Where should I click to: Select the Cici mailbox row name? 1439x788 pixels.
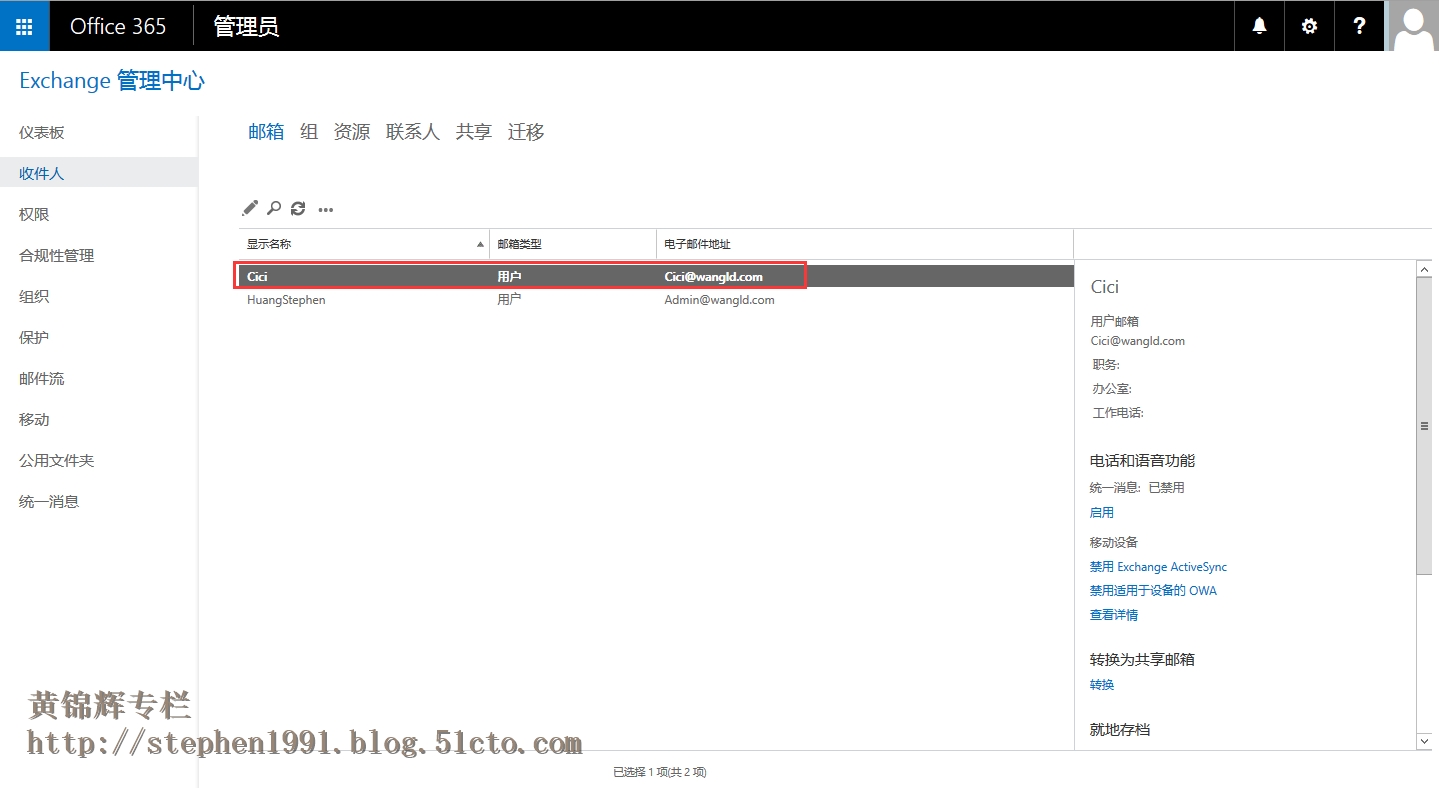click(257, 276)
